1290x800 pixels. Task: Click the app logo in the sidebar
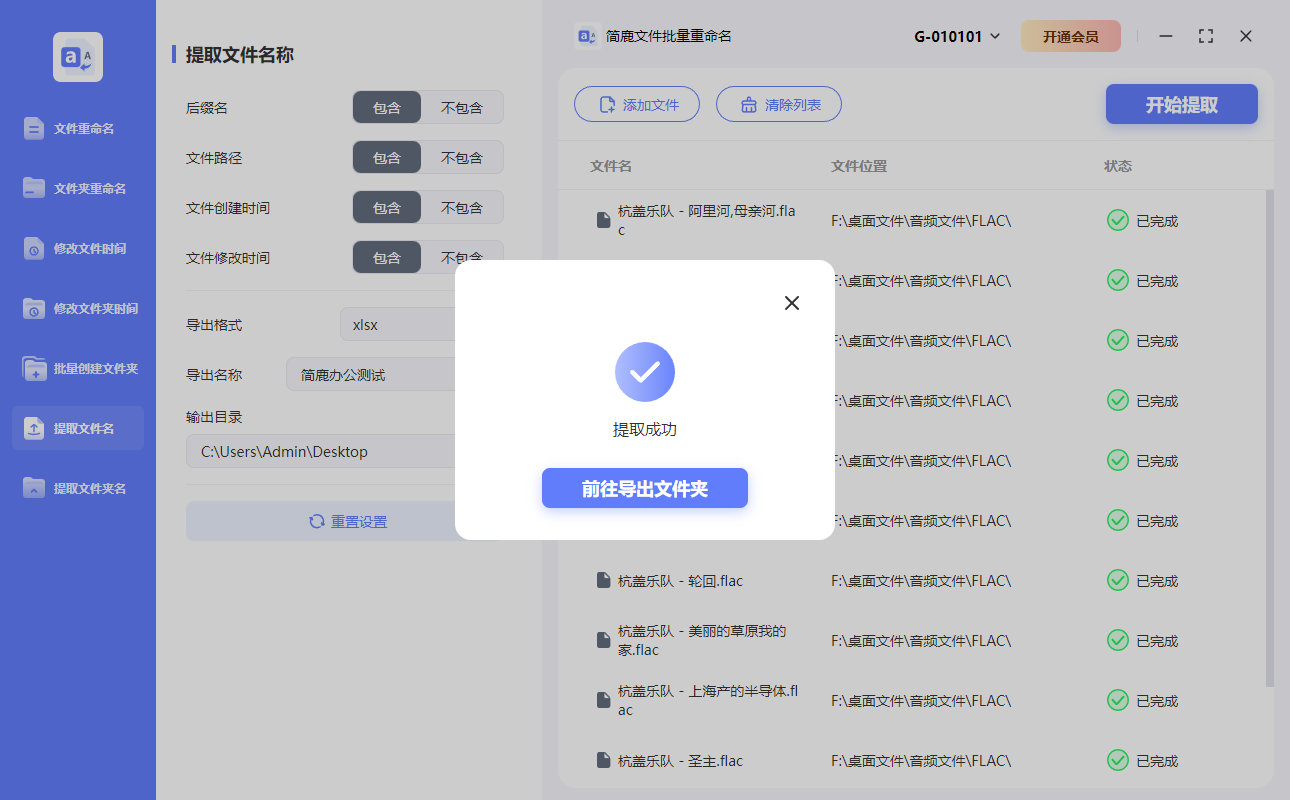click(x=78, y=57)
